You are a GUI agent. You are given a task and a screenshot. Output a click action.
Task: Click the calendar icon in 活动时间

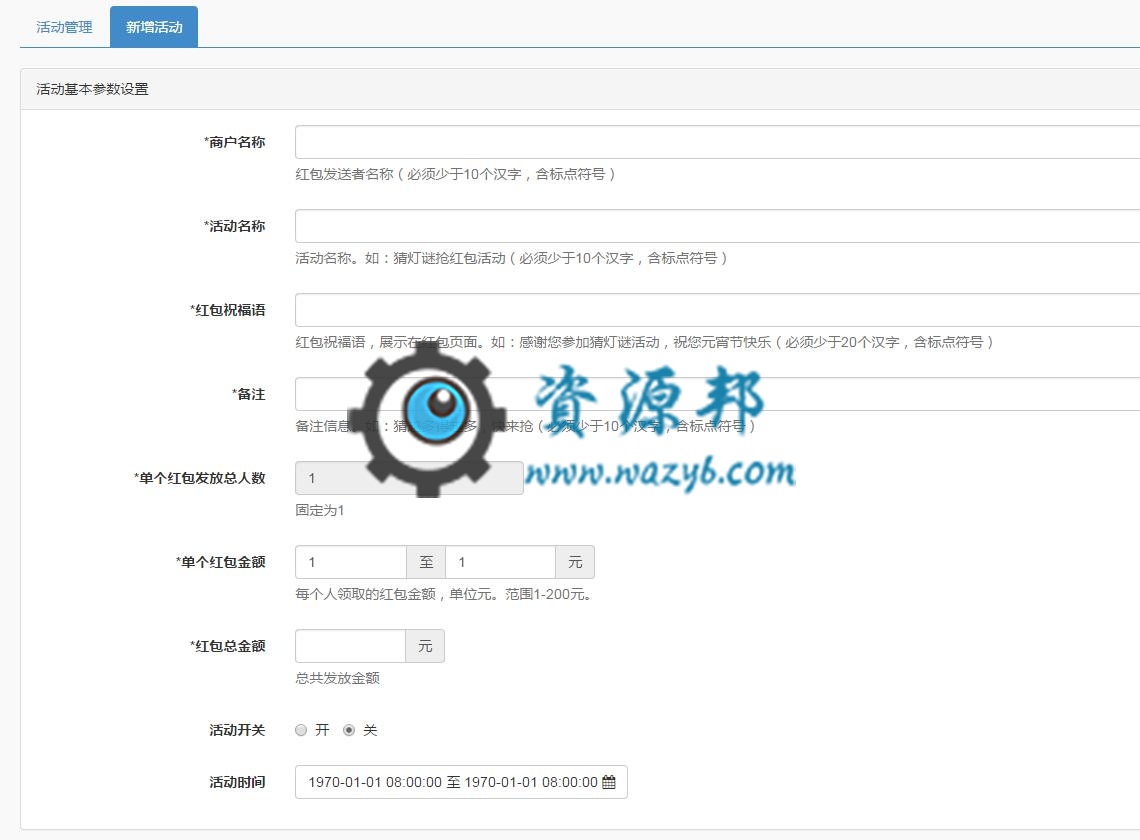click(609, 782)
